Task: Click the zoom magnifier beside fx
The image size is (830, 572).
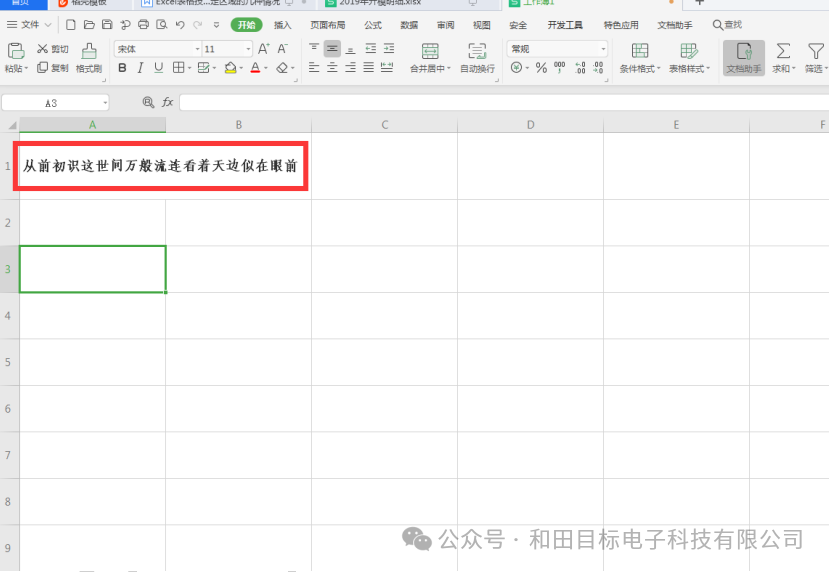Action: (x=148, y=102)
